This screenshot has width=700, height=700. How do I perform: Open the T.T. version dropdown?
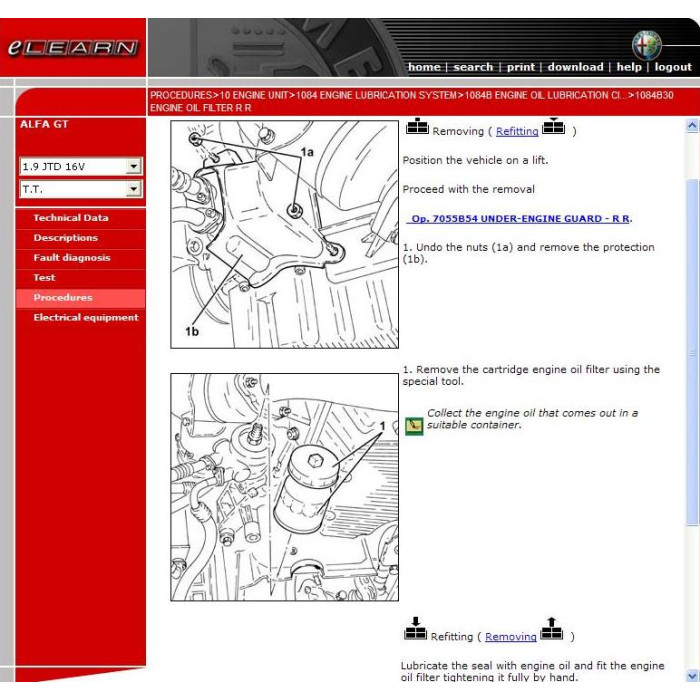tap(81, 189)
